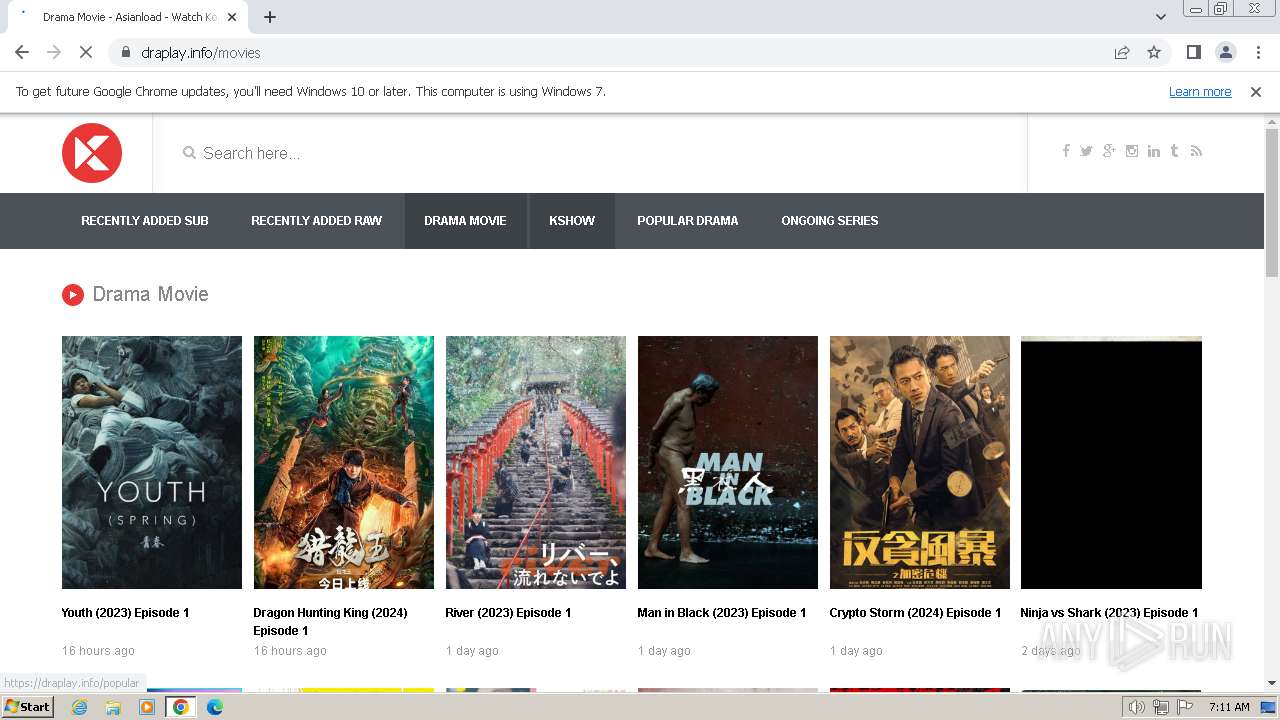
Task: Open Ninja vs Shark black thumbnail
Action: pos(1111,462)
